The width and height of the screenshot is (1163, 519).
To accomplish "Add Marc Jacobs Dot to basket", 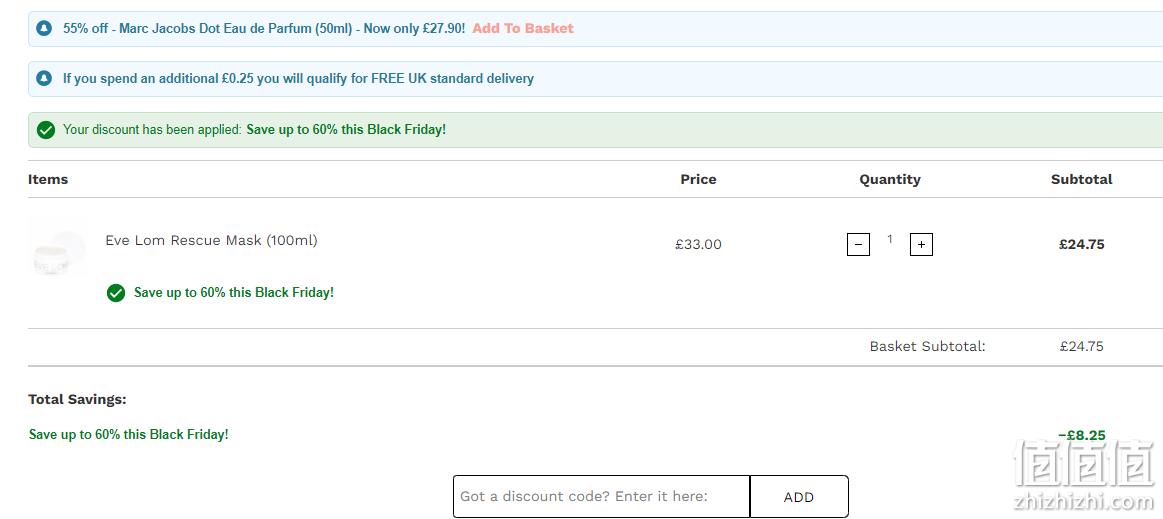I will click(x=523, y=28).
